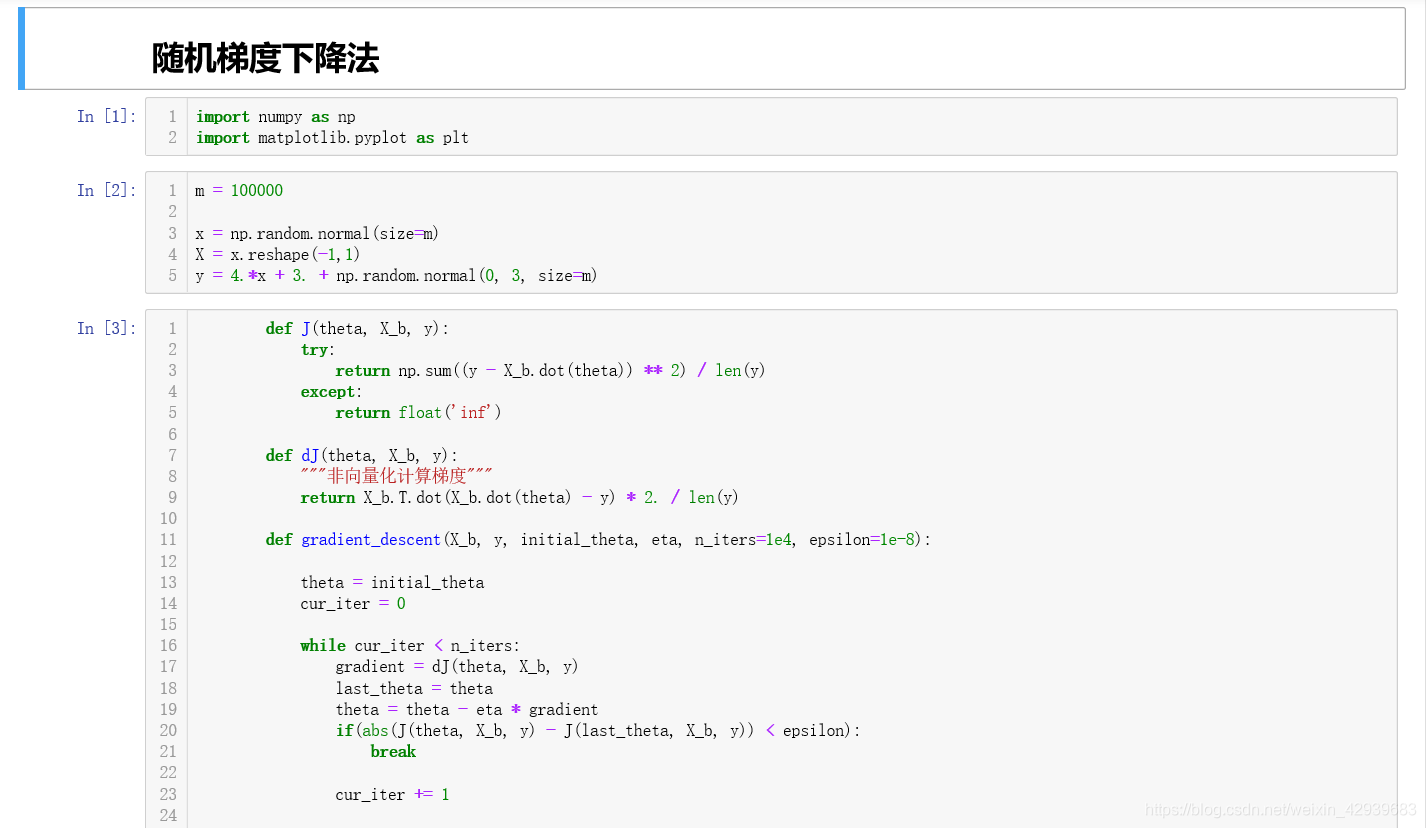
Task: Click line 'theta = theta - eta * gradient'
Action: click(x=467, y=709)
